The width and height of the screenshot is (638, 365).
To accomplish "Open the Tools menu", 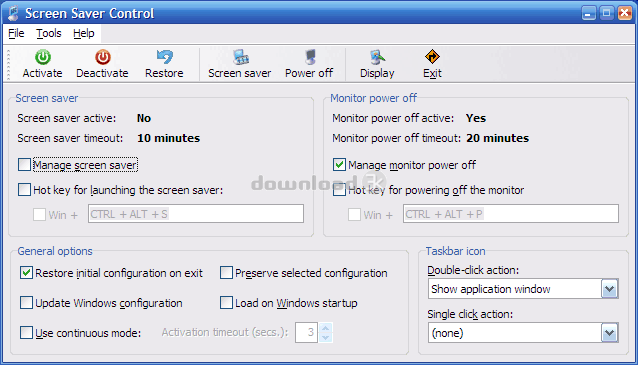I will (49, 33).
